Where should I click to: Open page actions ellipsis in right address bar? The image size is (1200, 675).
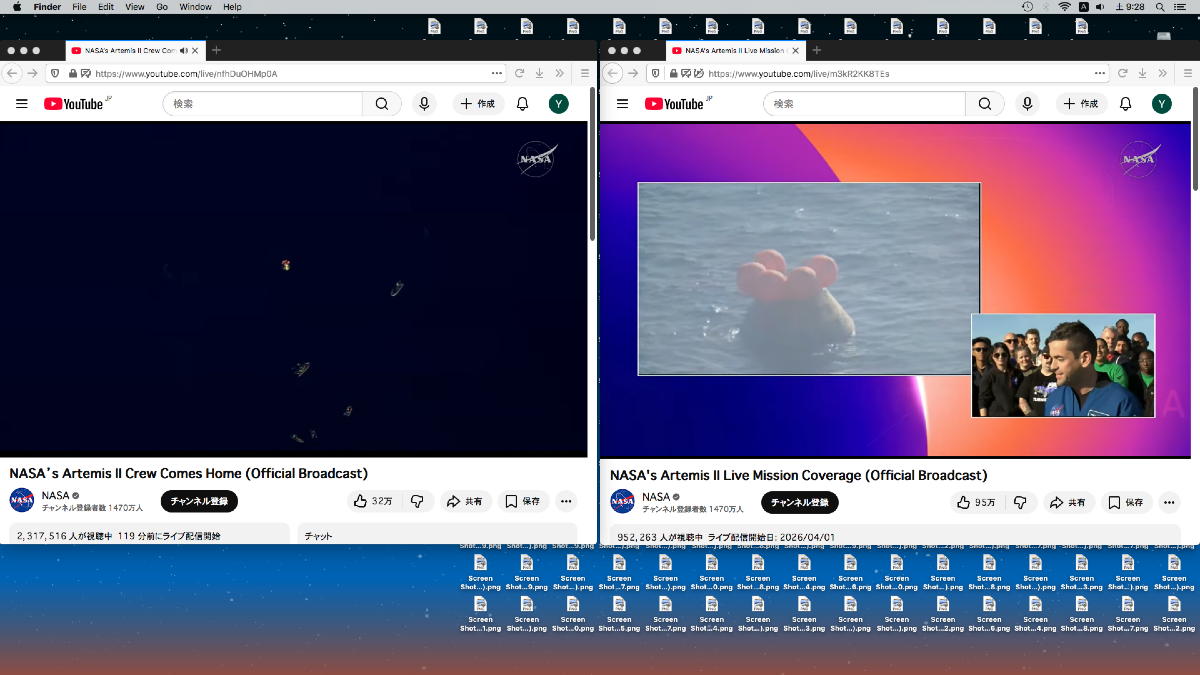click(x=1100, y=73)
